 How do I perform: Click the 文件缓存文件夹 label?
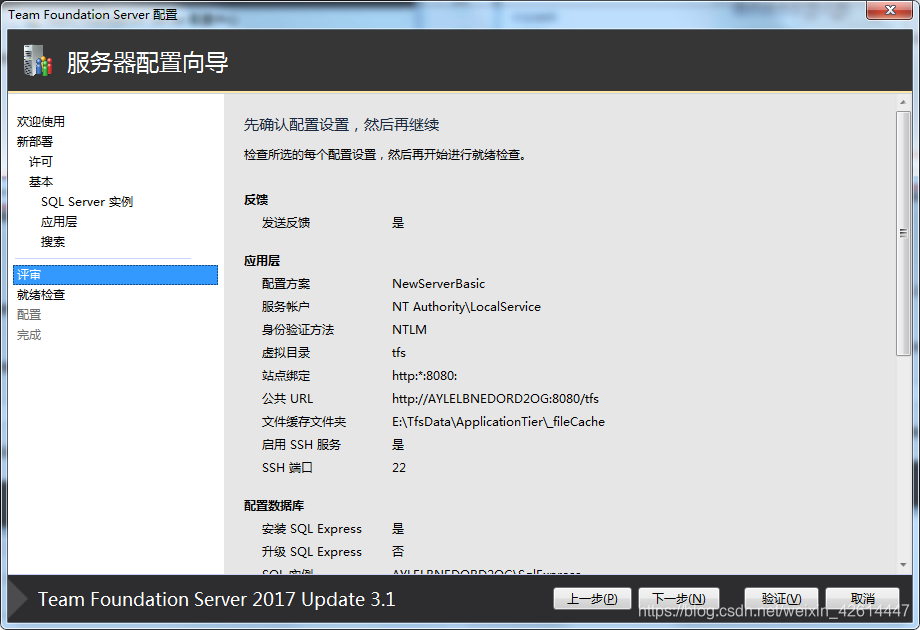point(304,422)
